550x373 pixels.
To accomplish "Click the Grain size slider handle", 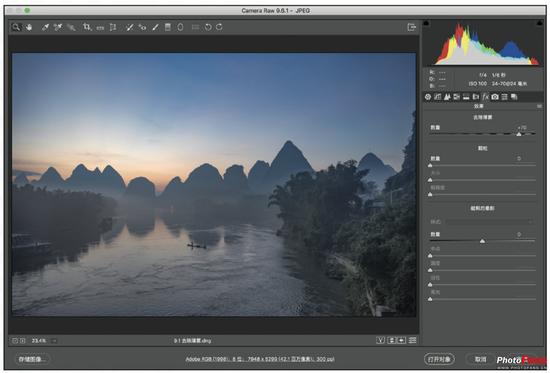I will click(x=430, y=180).
